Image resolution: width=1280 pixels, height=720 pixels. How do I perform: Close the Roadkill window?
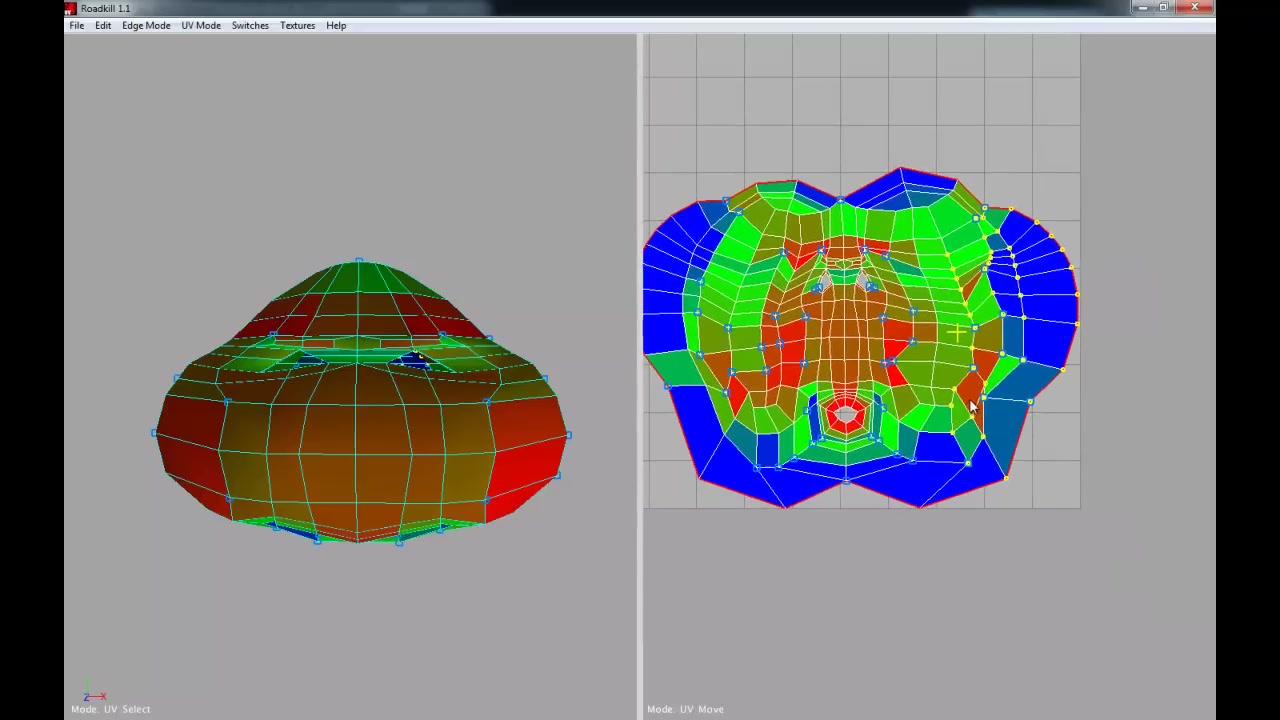[x=1194, y=8]
